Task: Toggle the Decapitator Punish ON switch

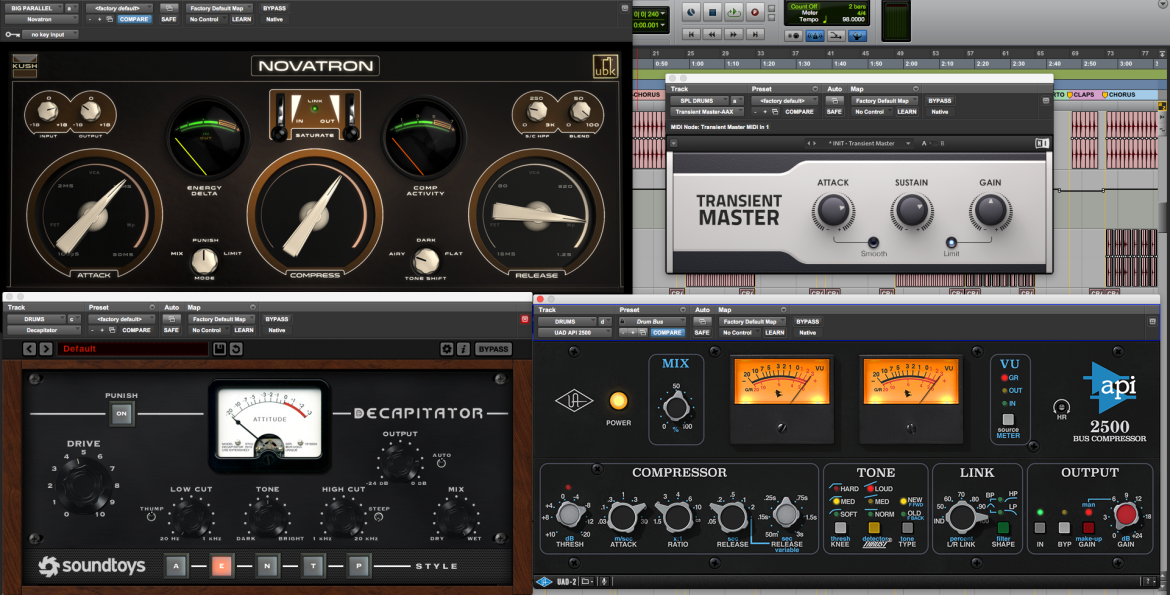Action: pyautogui.click(x=122, y=413)
